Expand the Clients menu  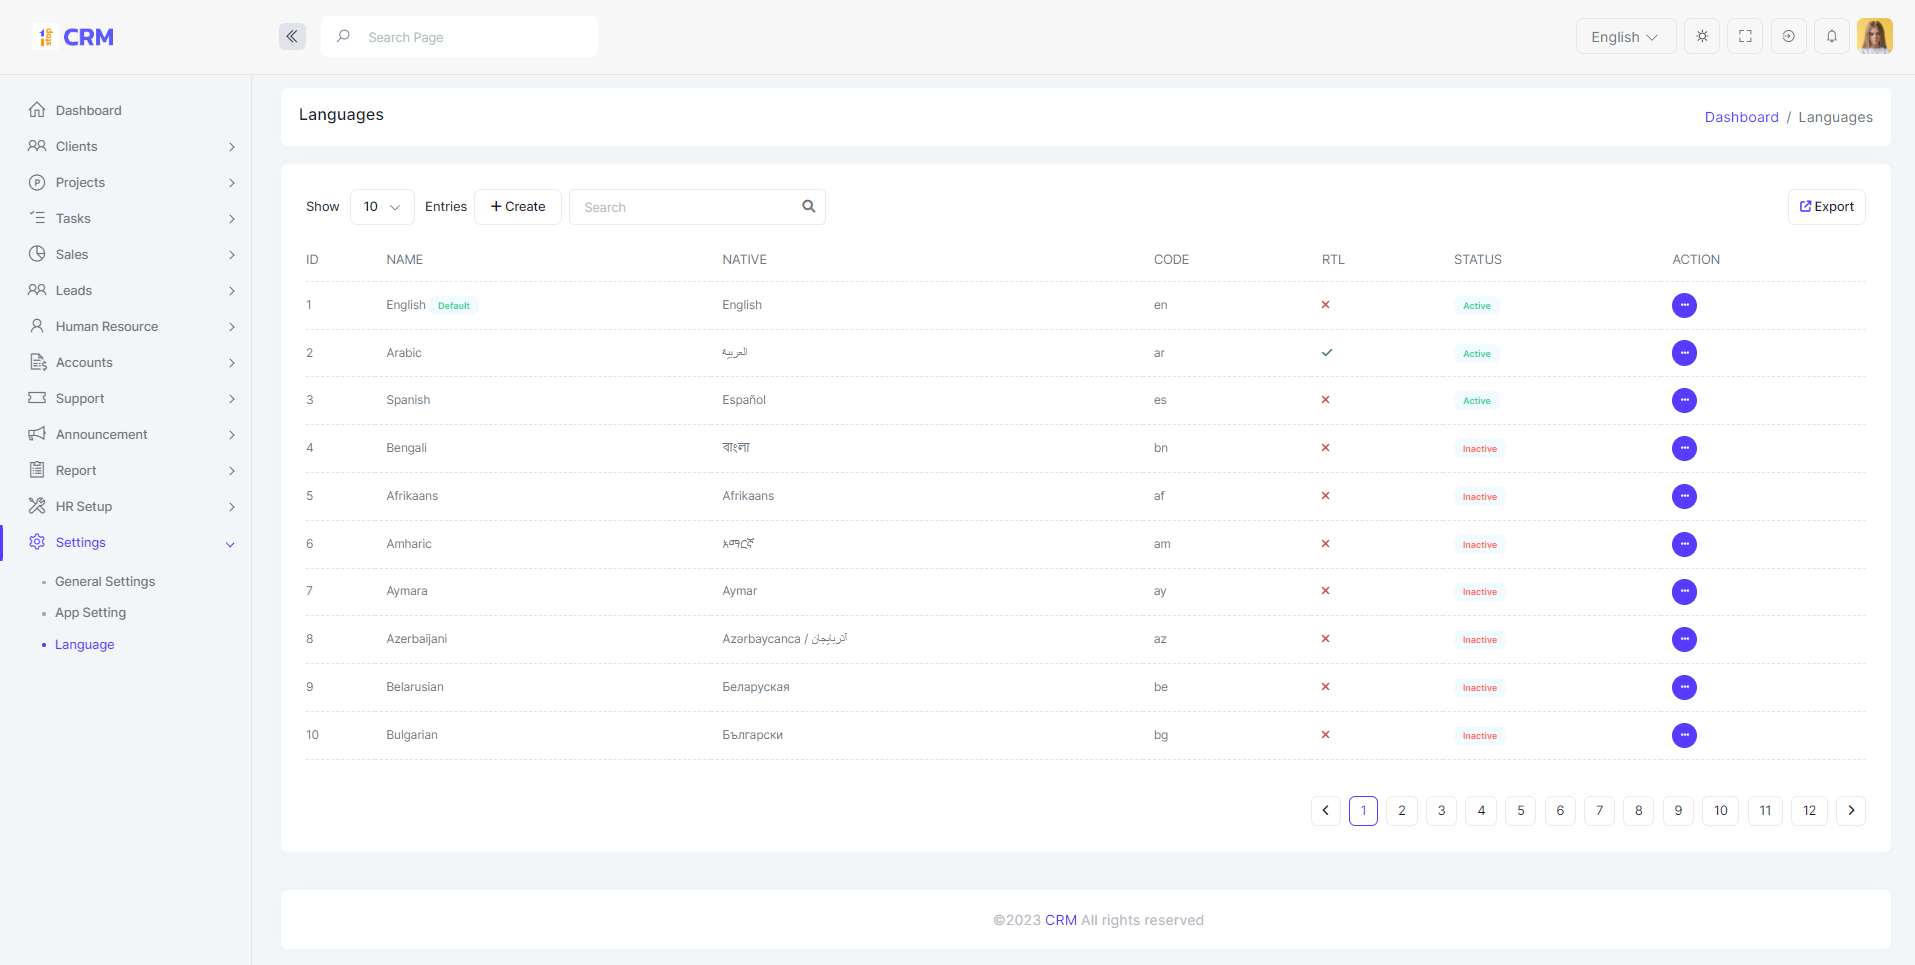point(133,146)
